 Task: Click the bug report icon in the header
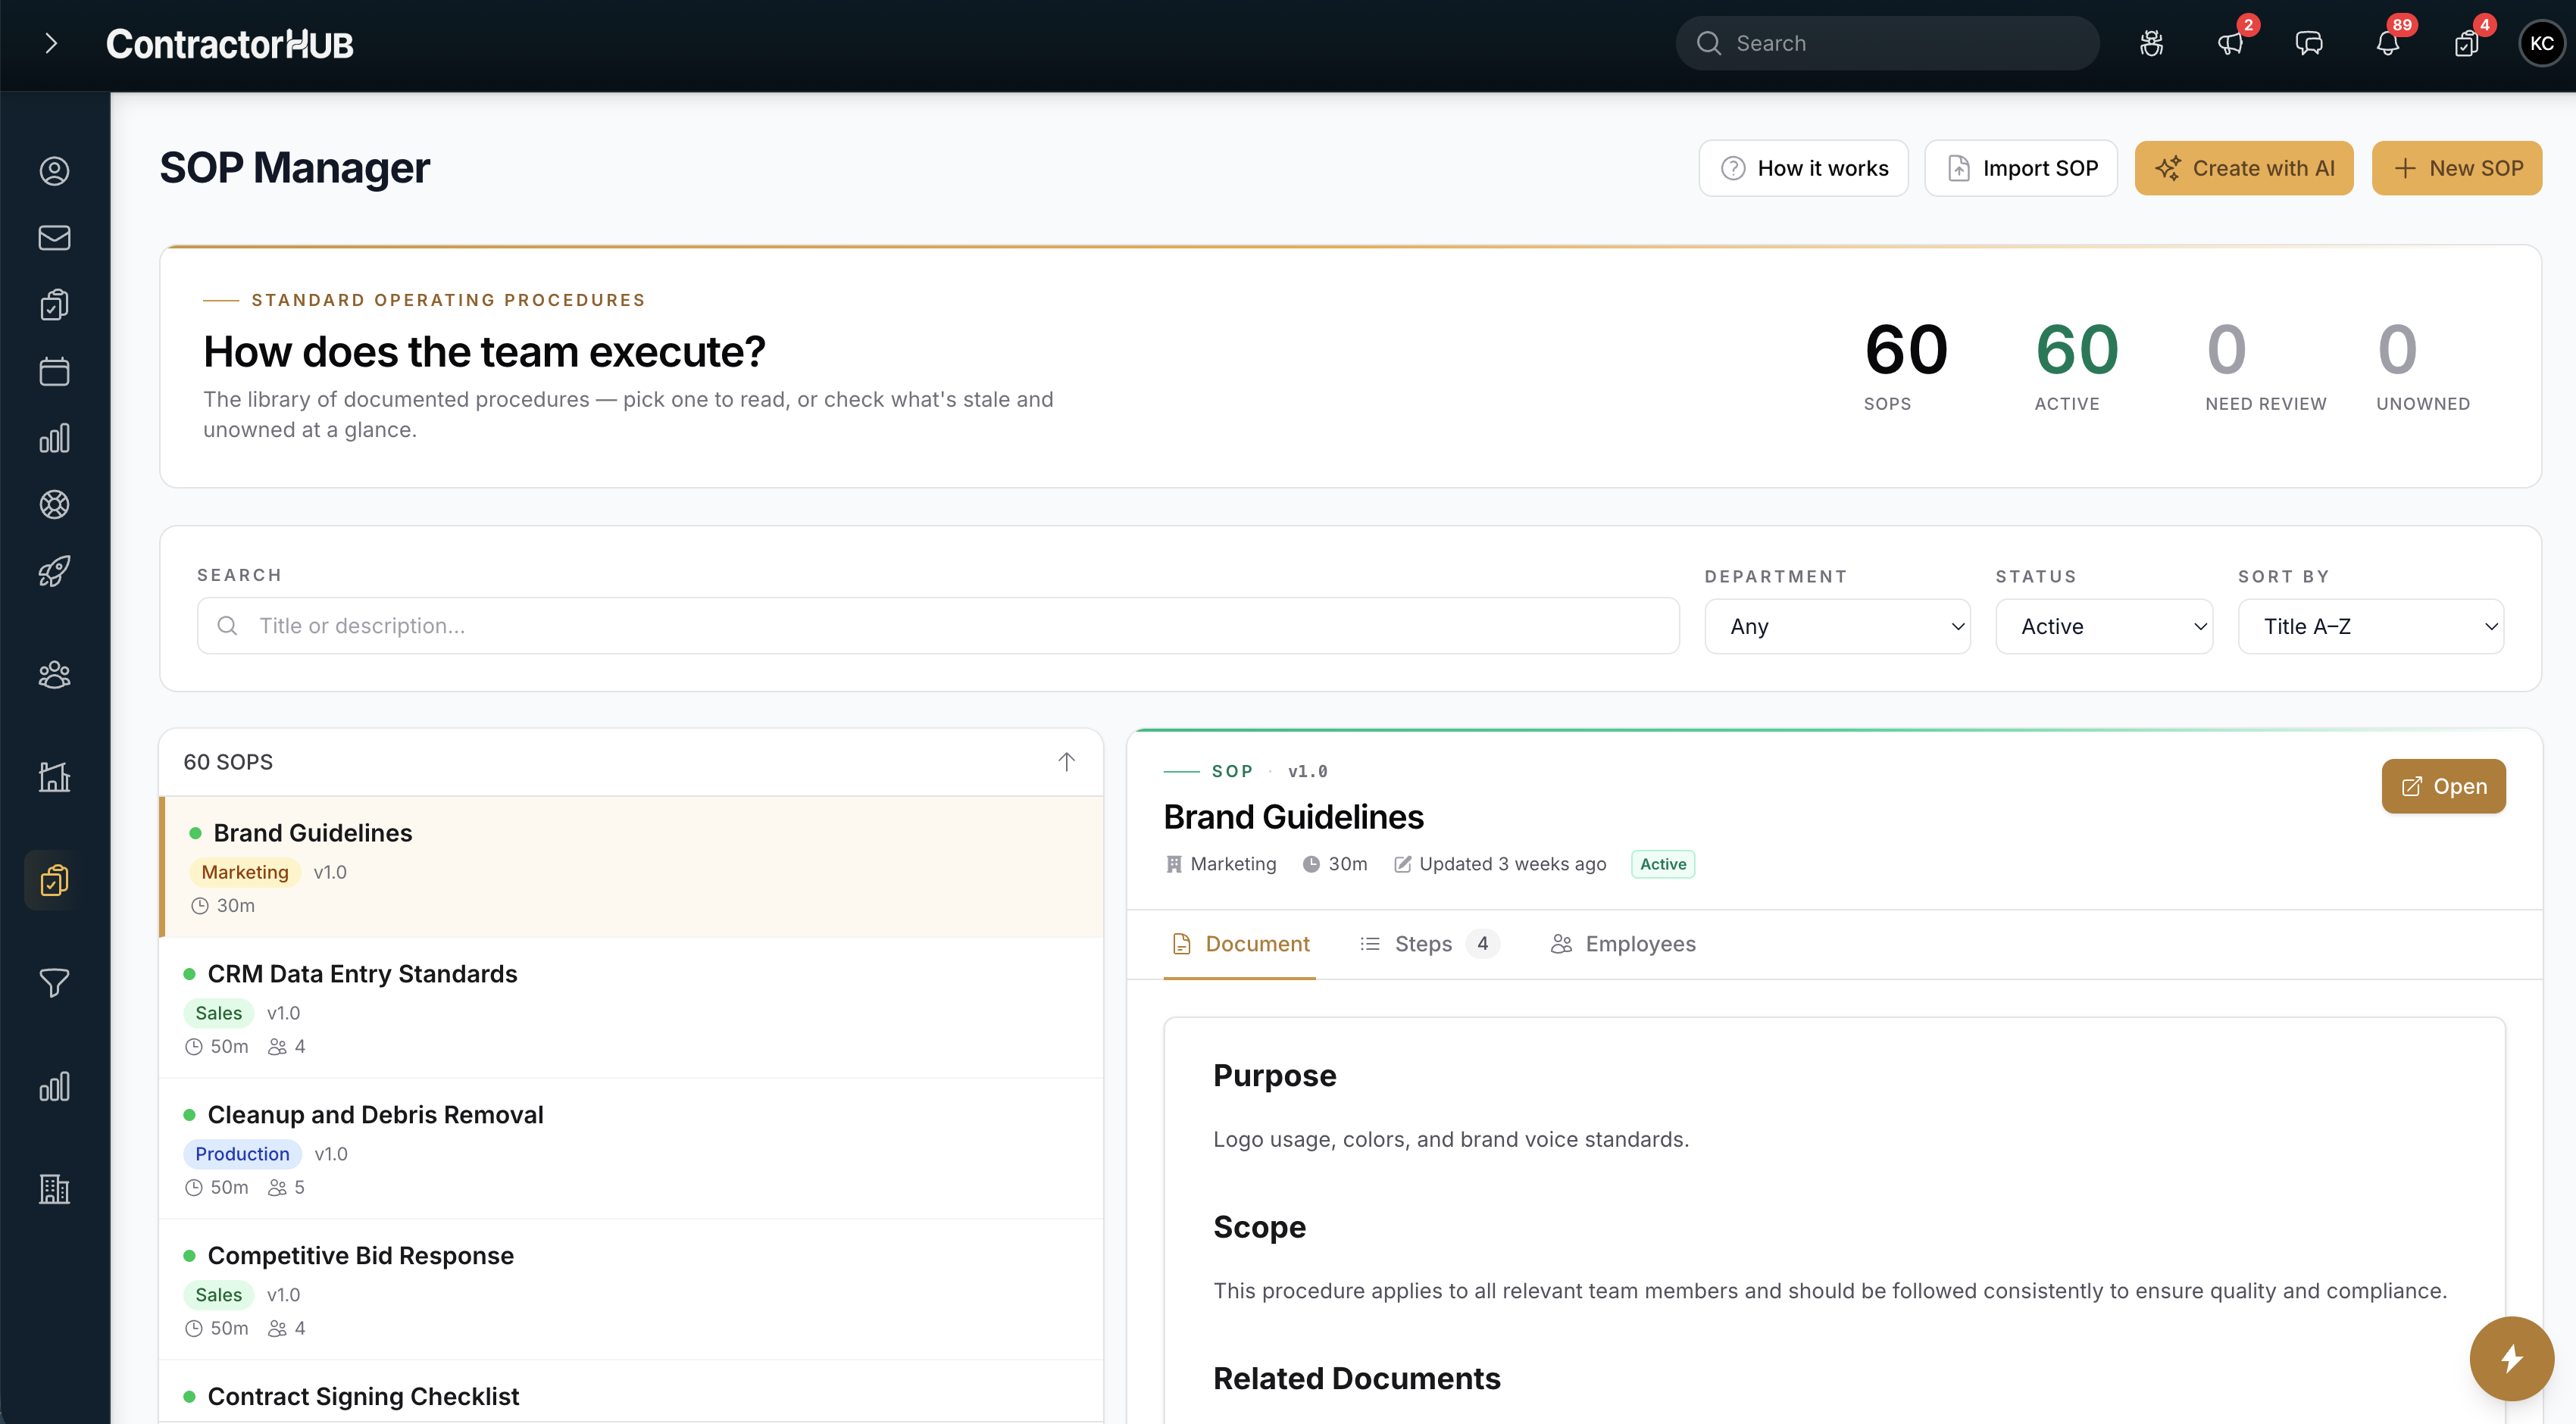pyautogui.click(x=2151, y=44)
